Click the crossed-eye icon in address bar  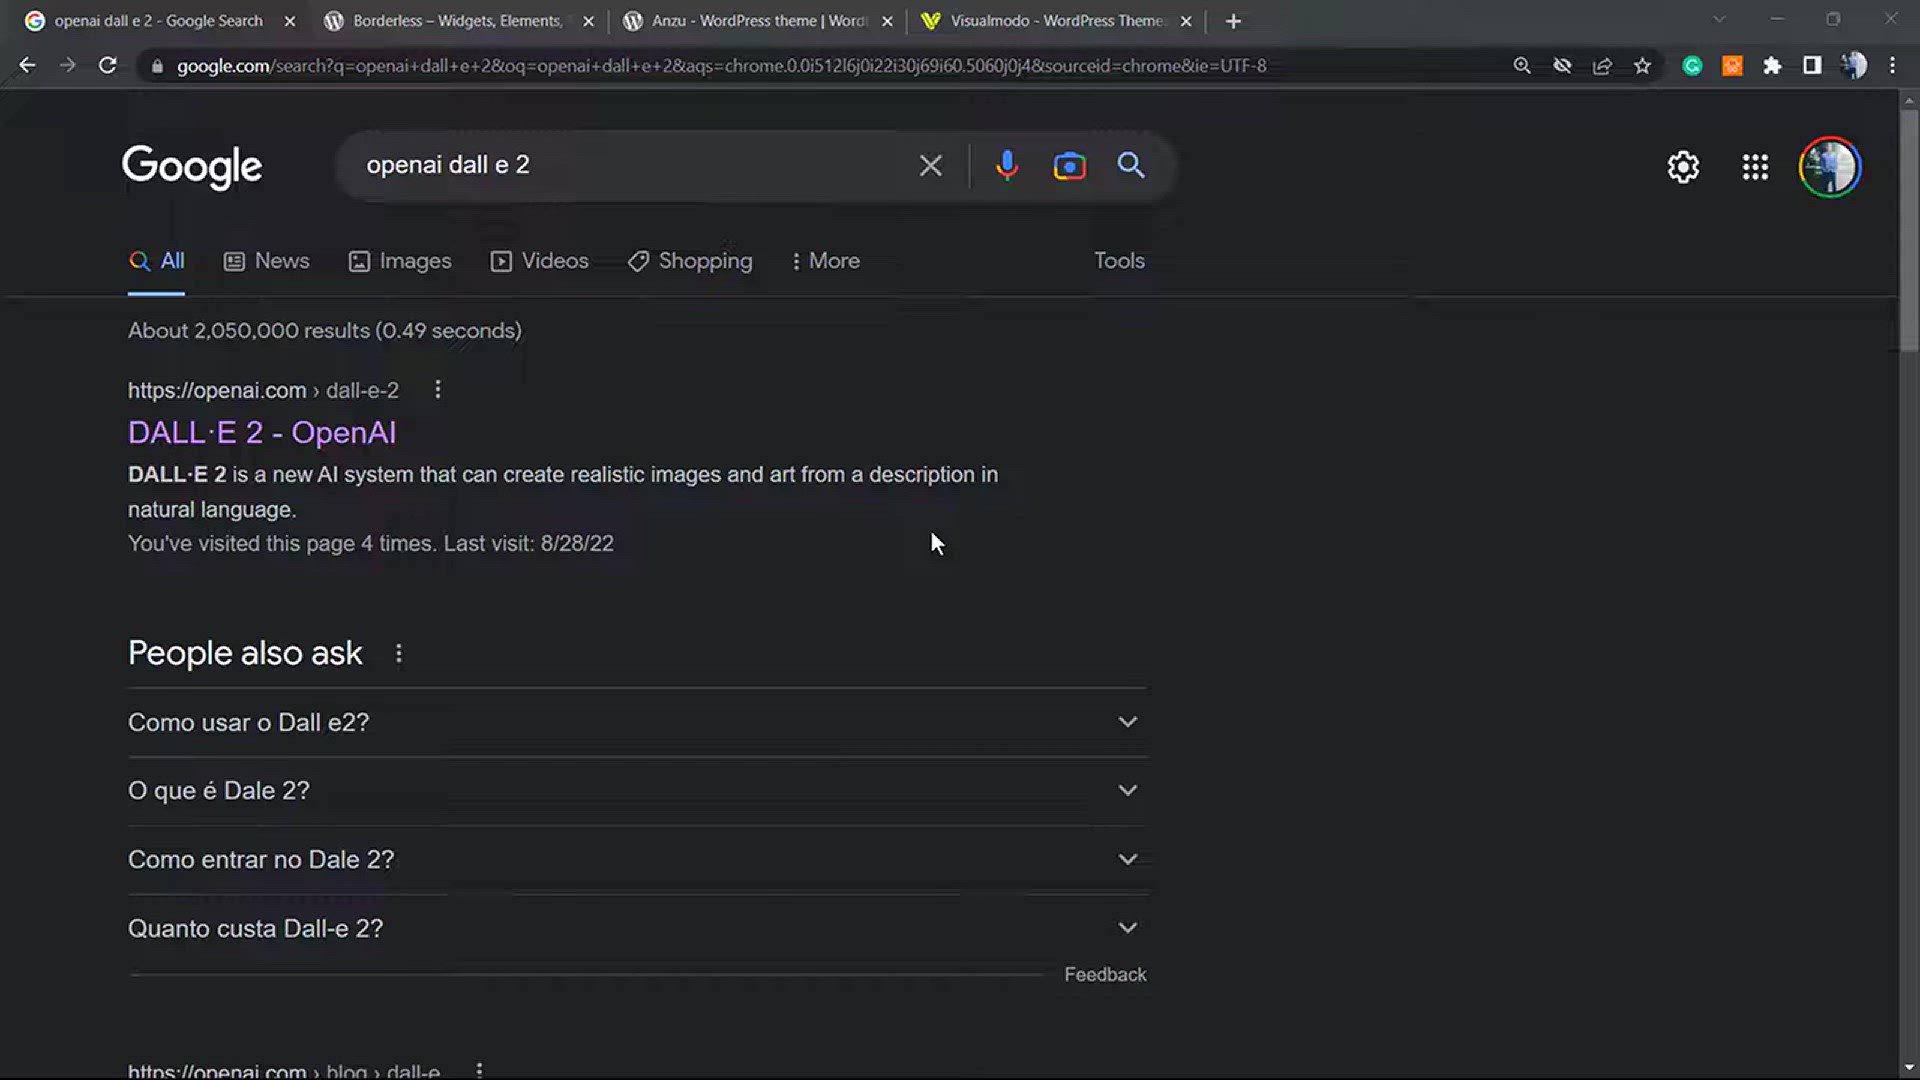1562,66
